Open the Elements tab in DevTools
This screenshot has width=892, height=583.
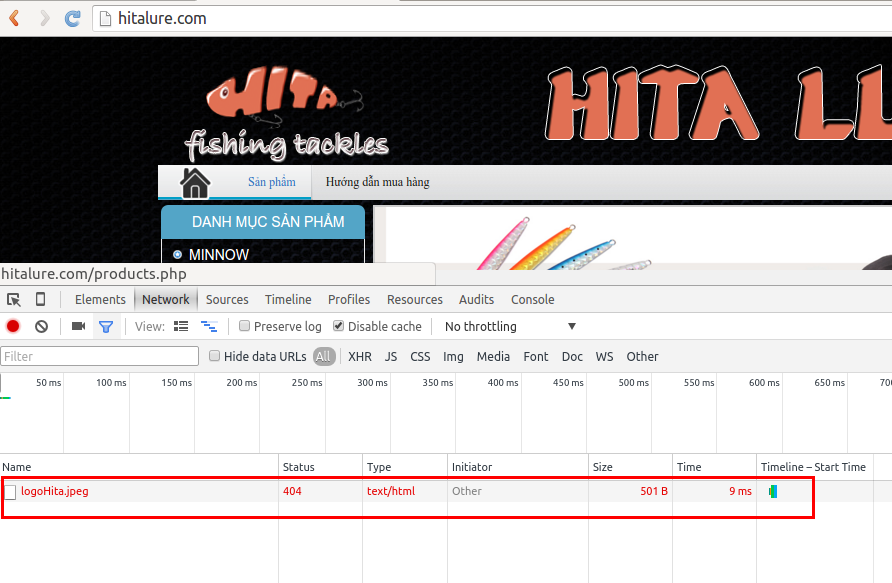coord(100,300)
